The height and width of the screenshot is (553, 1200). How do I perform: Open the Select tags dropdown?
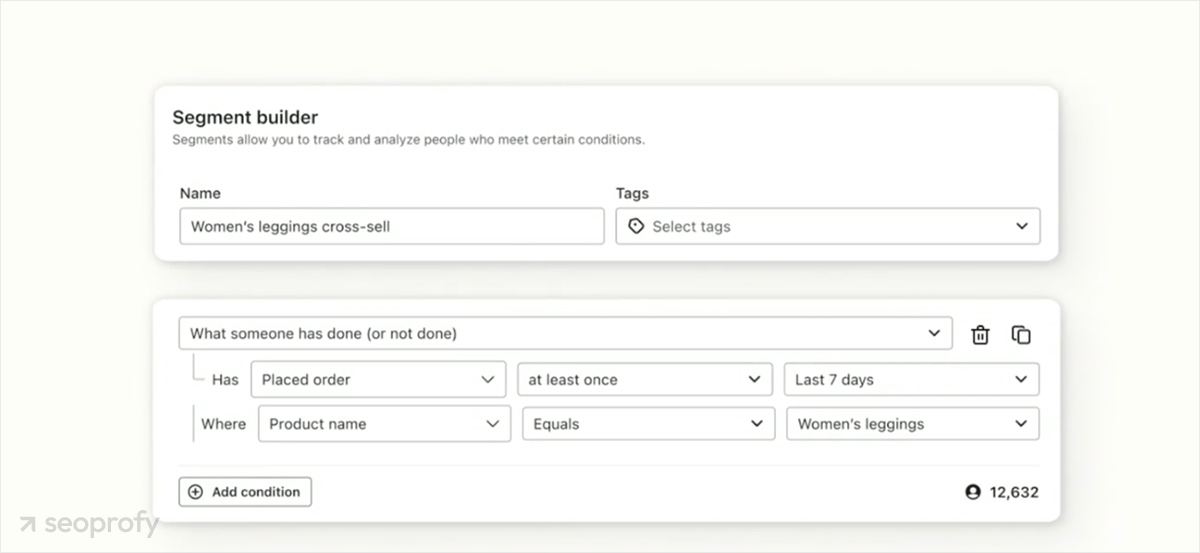827,227
